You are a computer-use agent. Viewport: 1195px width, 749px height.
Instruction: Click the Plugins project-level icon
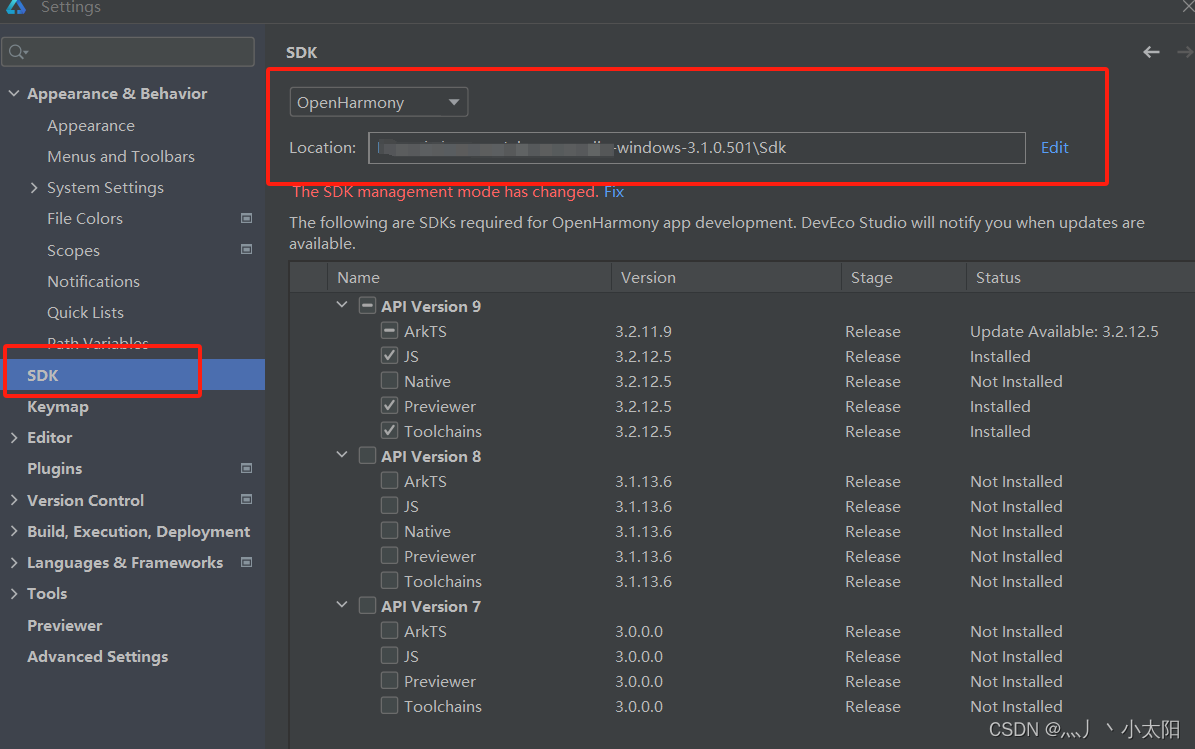click(246, 468)
